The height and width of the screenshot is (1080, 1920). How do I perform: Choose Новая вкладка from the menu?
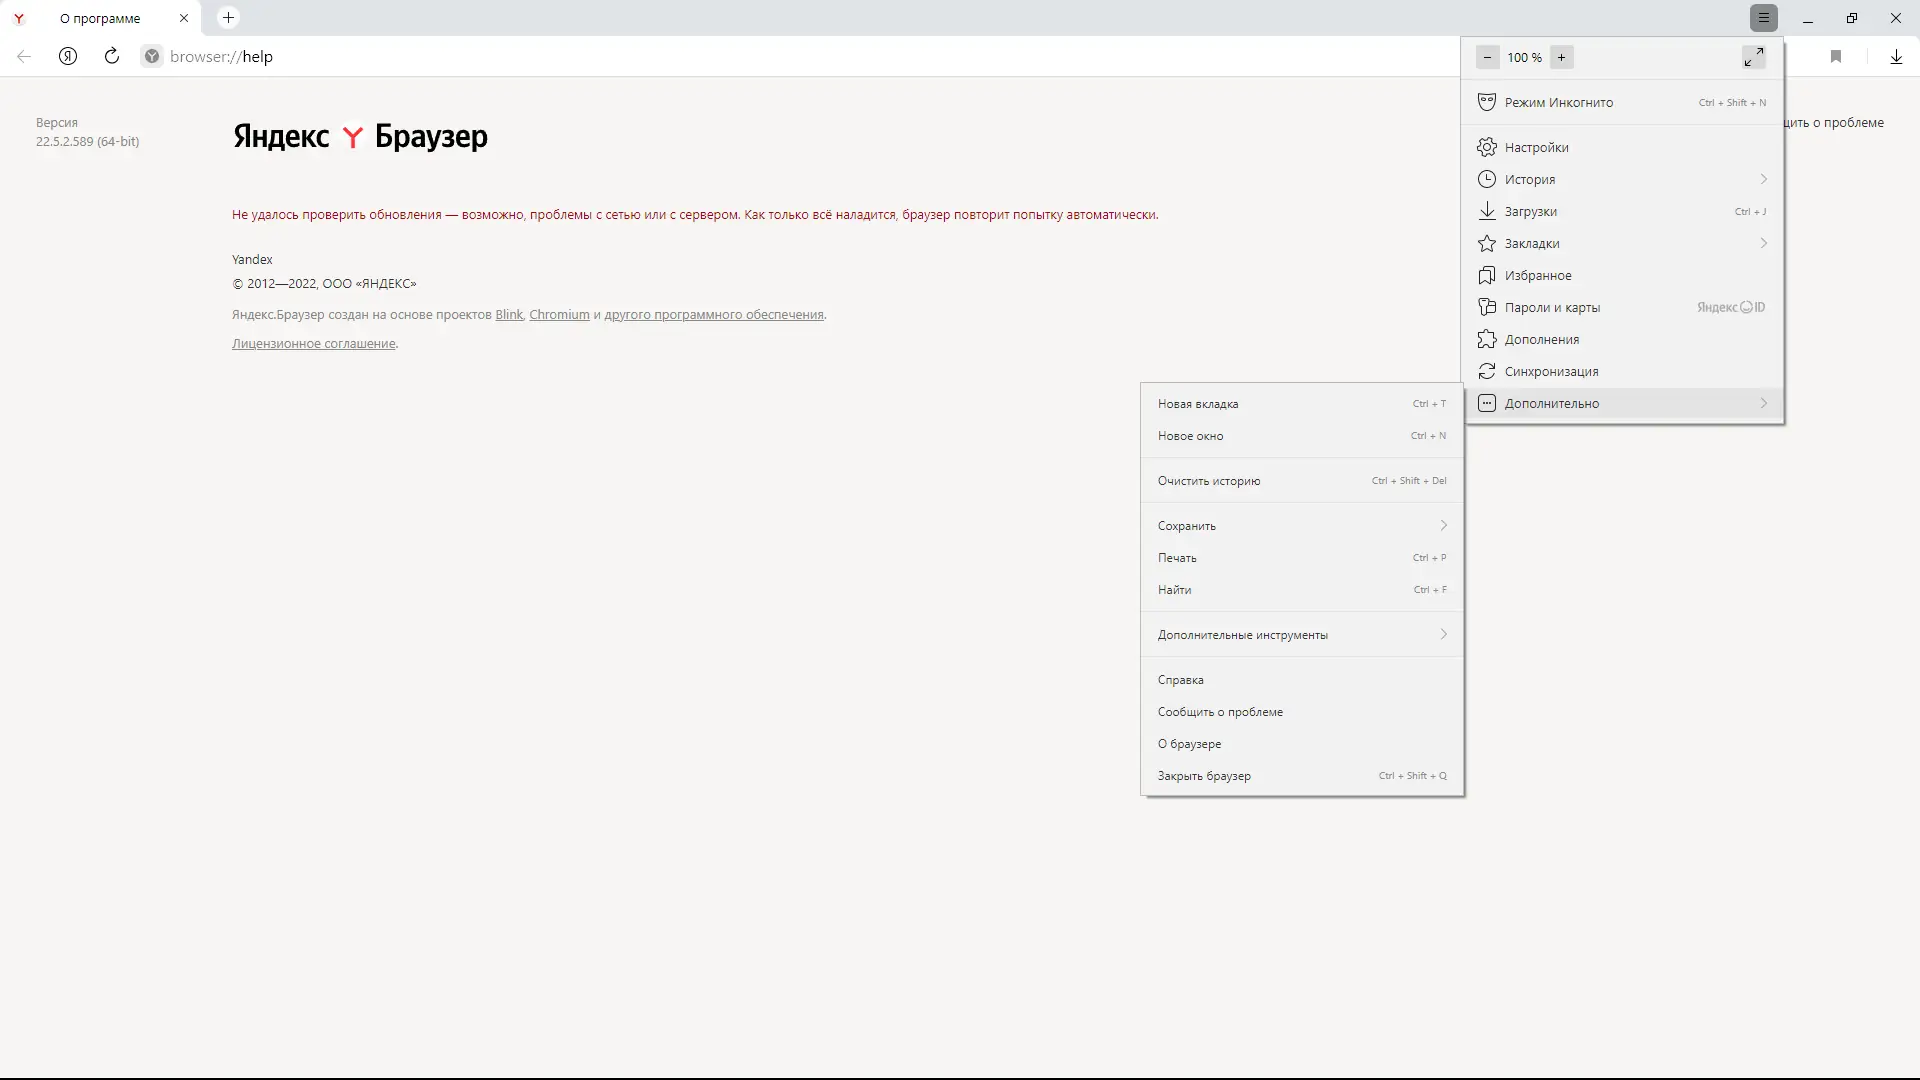1198,404
